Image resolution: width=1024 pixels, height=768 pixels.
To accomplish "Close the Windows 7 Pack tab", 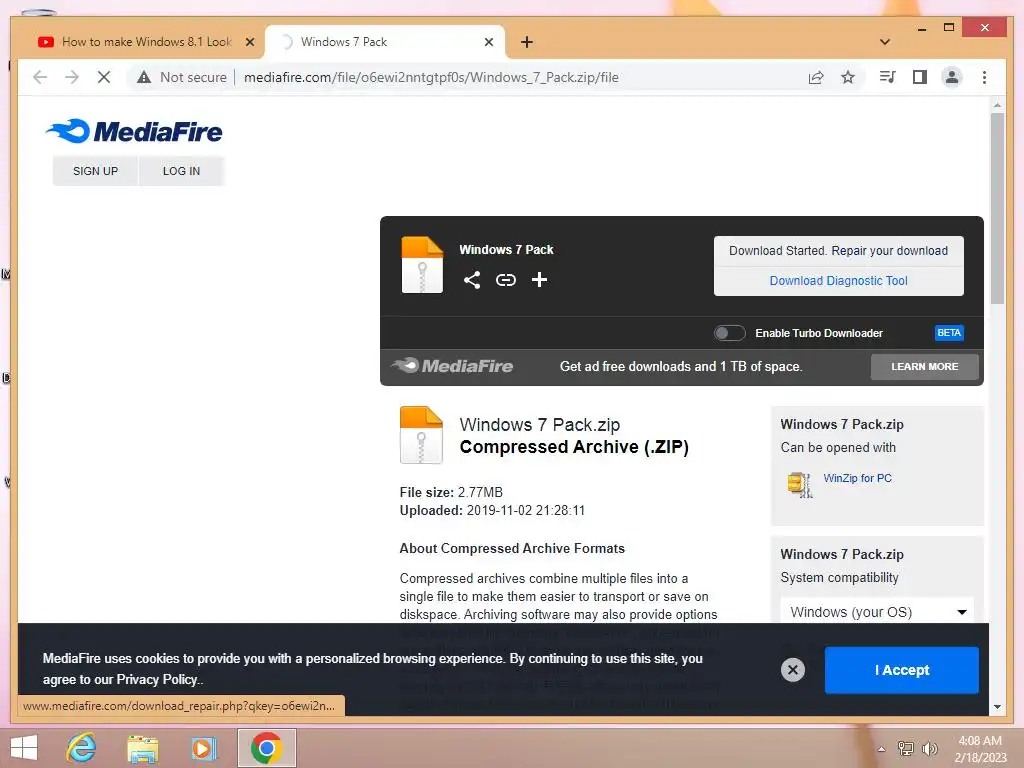I will tap(488, 42).
